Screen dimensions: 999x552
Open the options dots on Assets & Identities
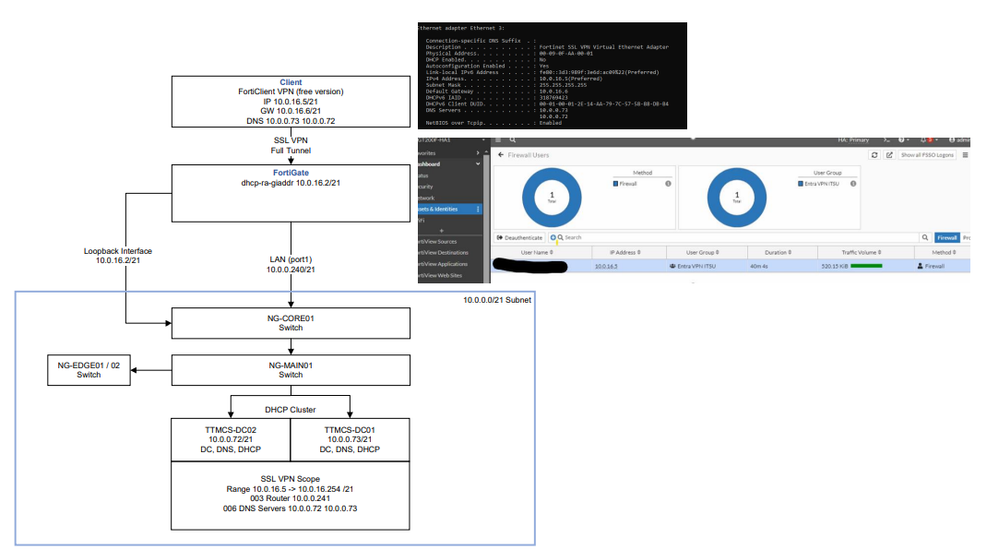[478, 209]
